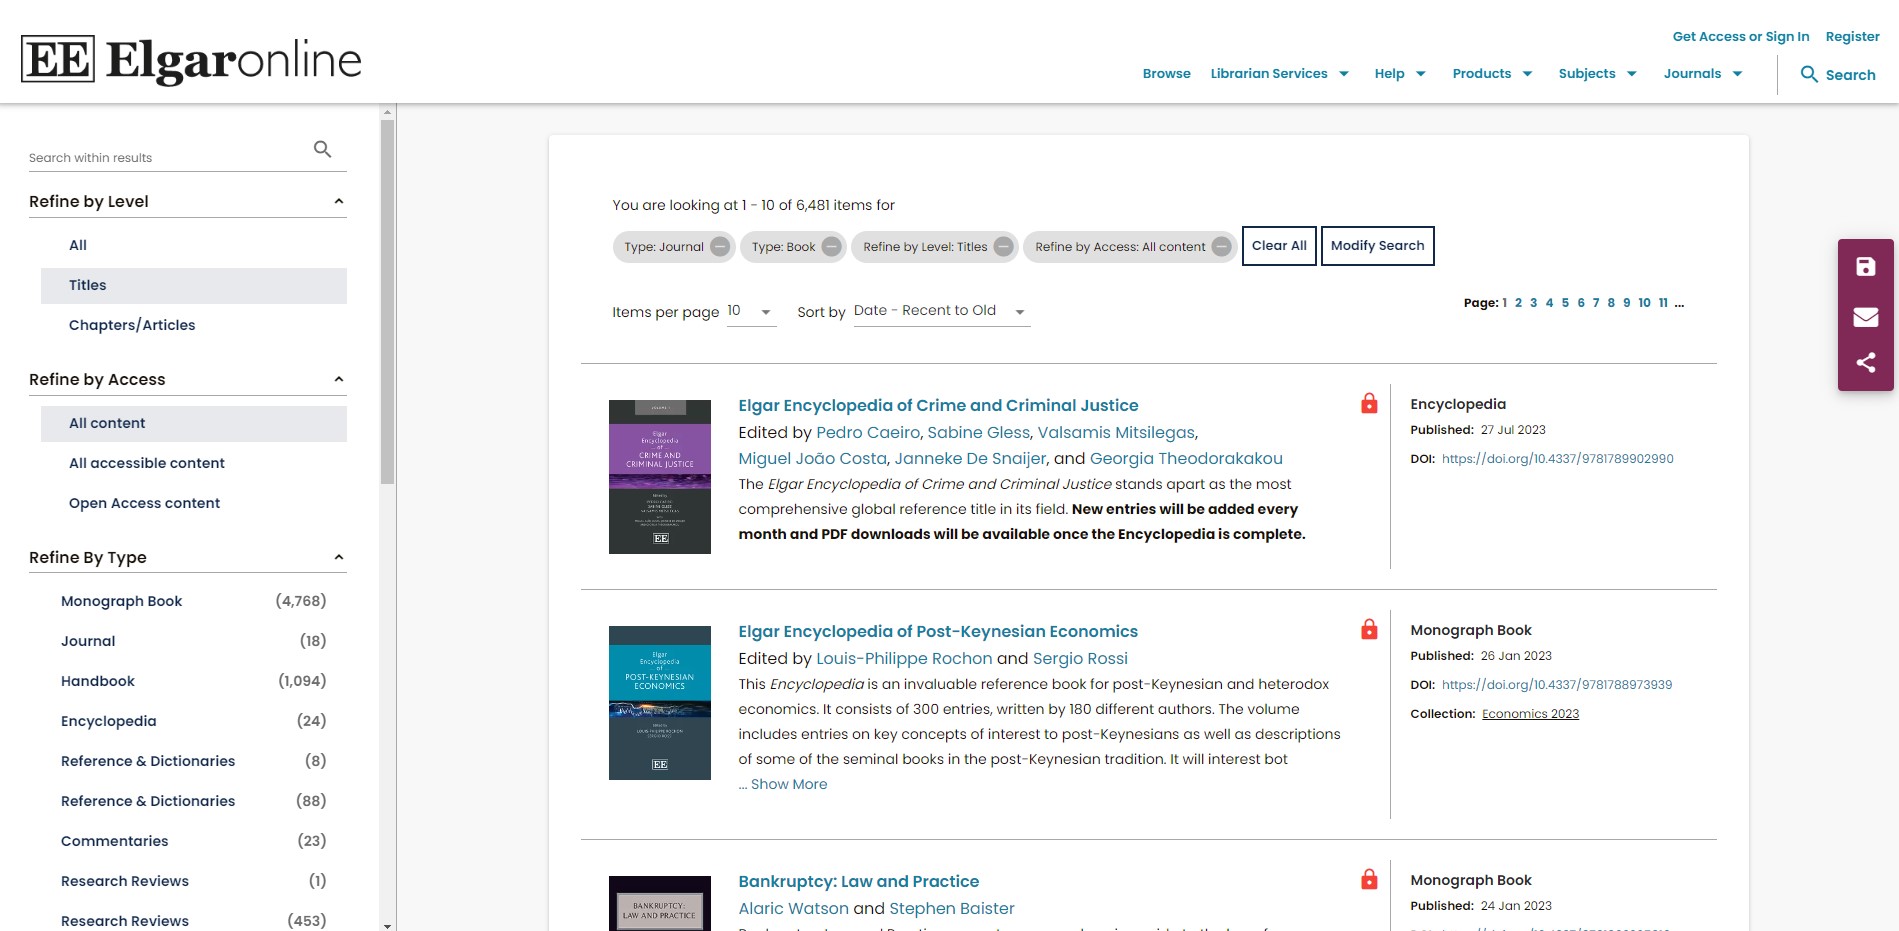This screenshot has height=931, width=1899.
Task: Open Bankruptcy: Law and Practice title
Action: pyautogui.click(x=858, y=881)
